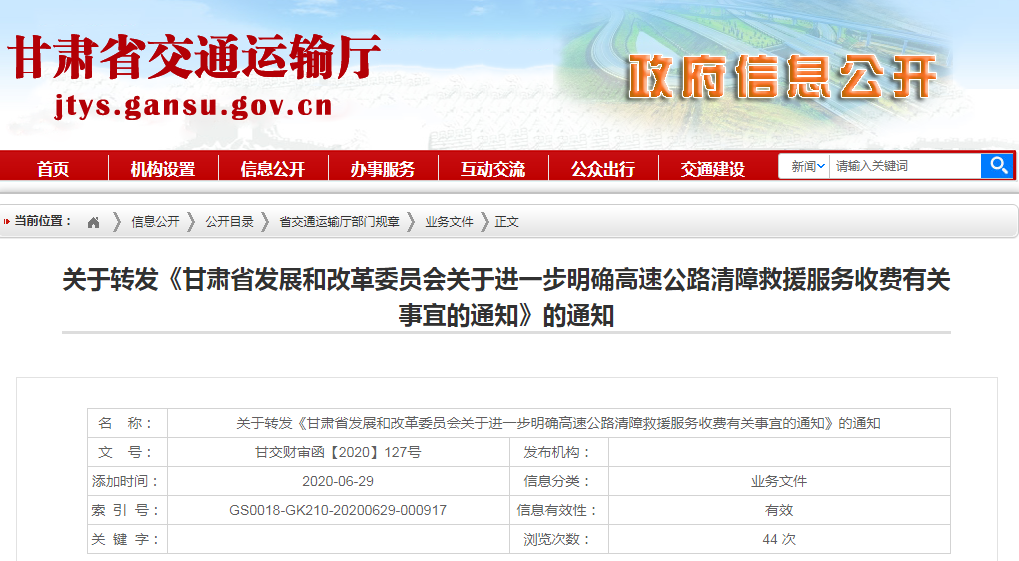Viewport: 1019px width, 561px height.
Task: Go to 省交通运输厅部门规章 breadcrumb link
Action: [339, 222]
